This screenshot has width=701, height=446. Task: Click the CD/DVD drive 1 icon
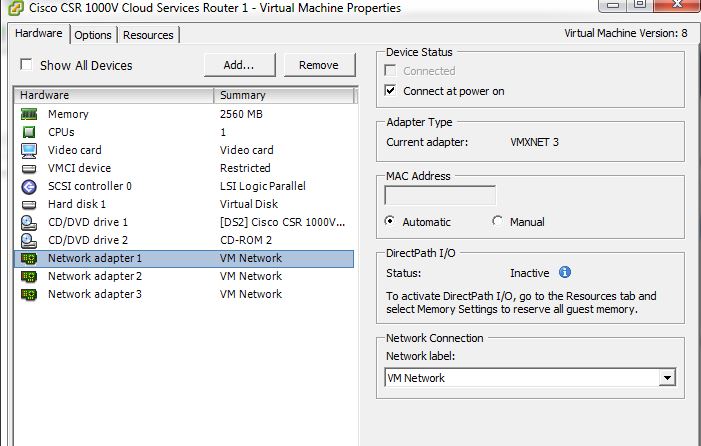(29, 223)
